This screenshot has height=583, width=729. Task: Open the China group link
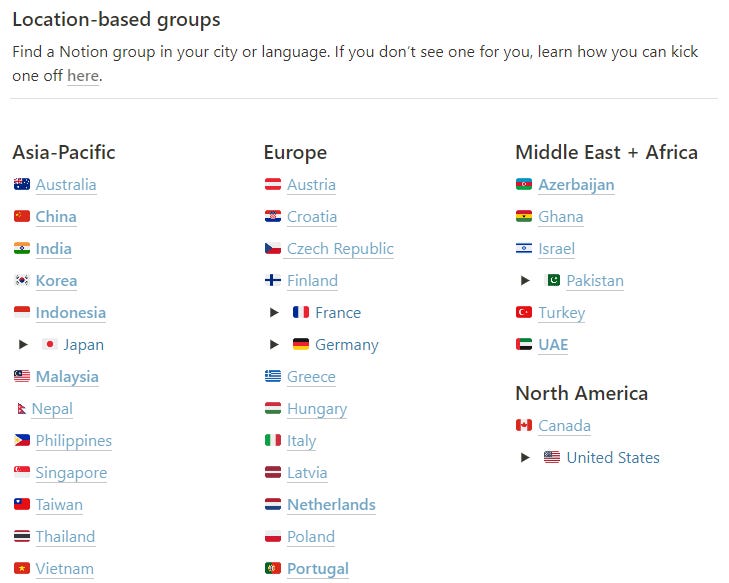(x=56, y=217)
